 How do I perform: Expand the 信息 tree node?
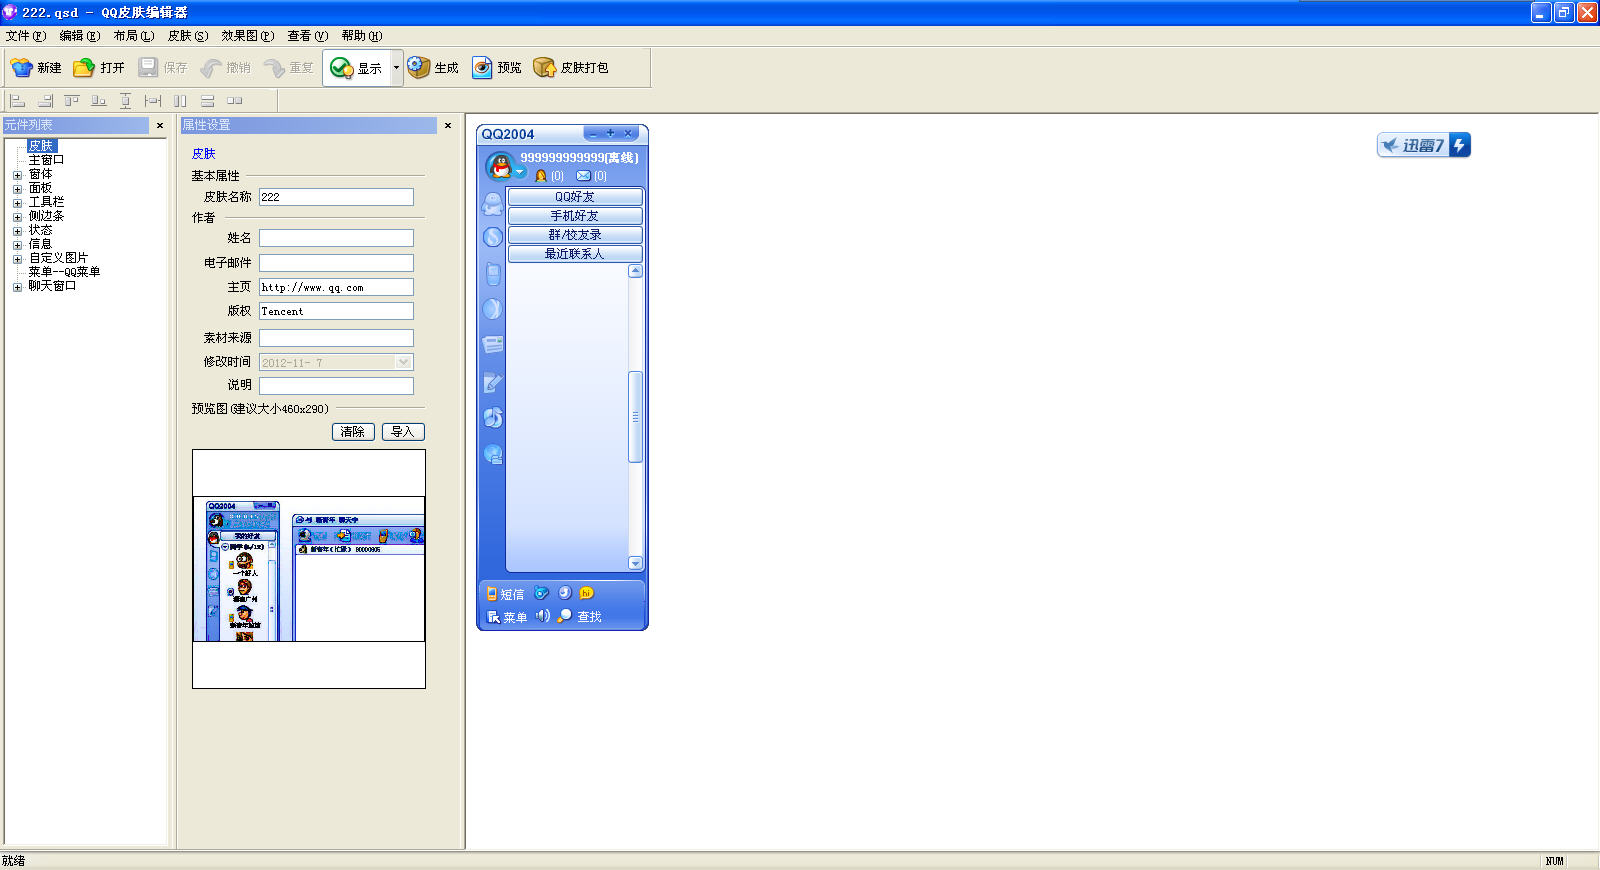tap(17, 245)
